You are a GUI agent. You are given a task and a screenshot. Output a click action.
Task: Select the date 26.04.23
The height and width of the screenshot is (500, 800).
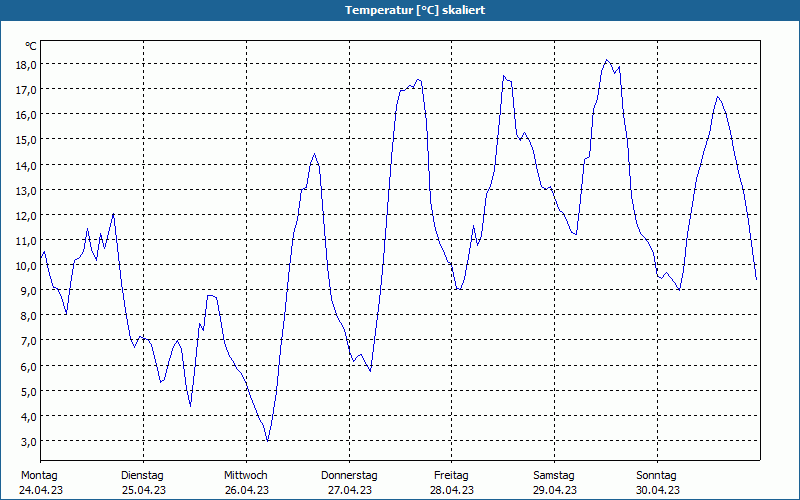click(246, 490)
